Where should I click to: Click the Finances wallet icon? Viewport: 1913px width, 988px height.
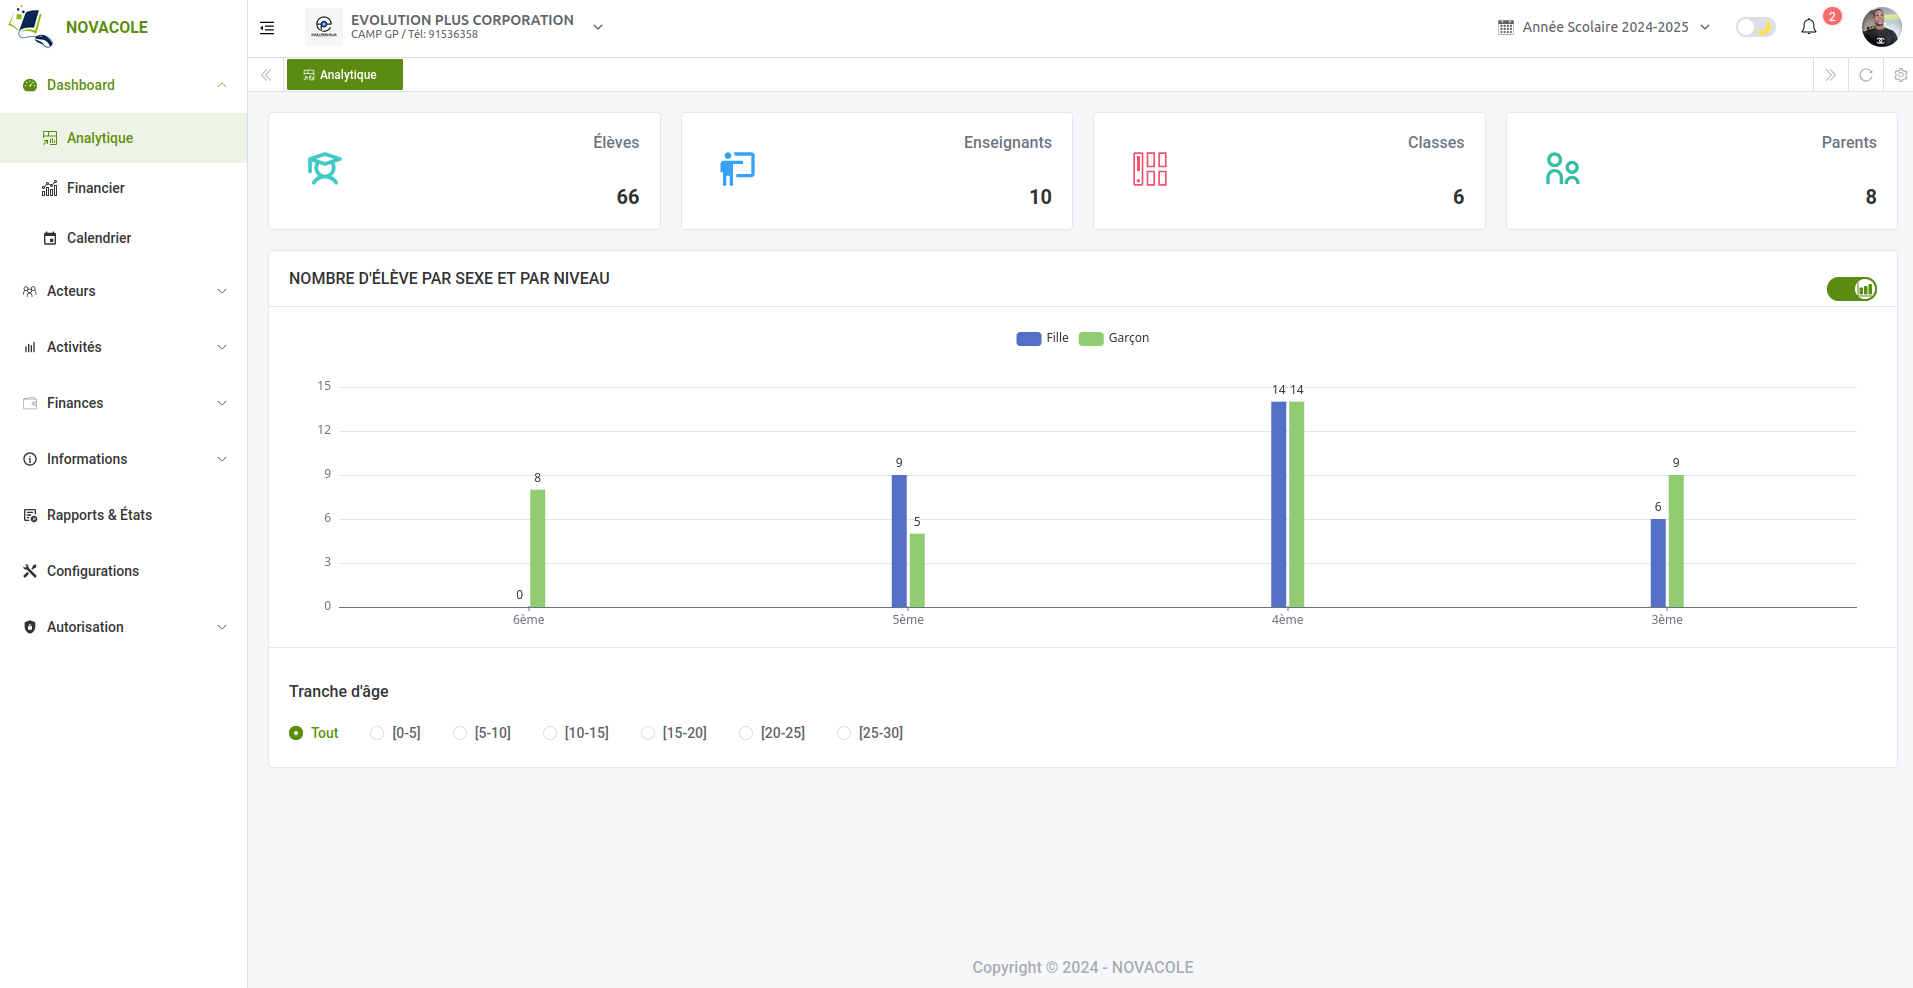[x=30, y=403]
